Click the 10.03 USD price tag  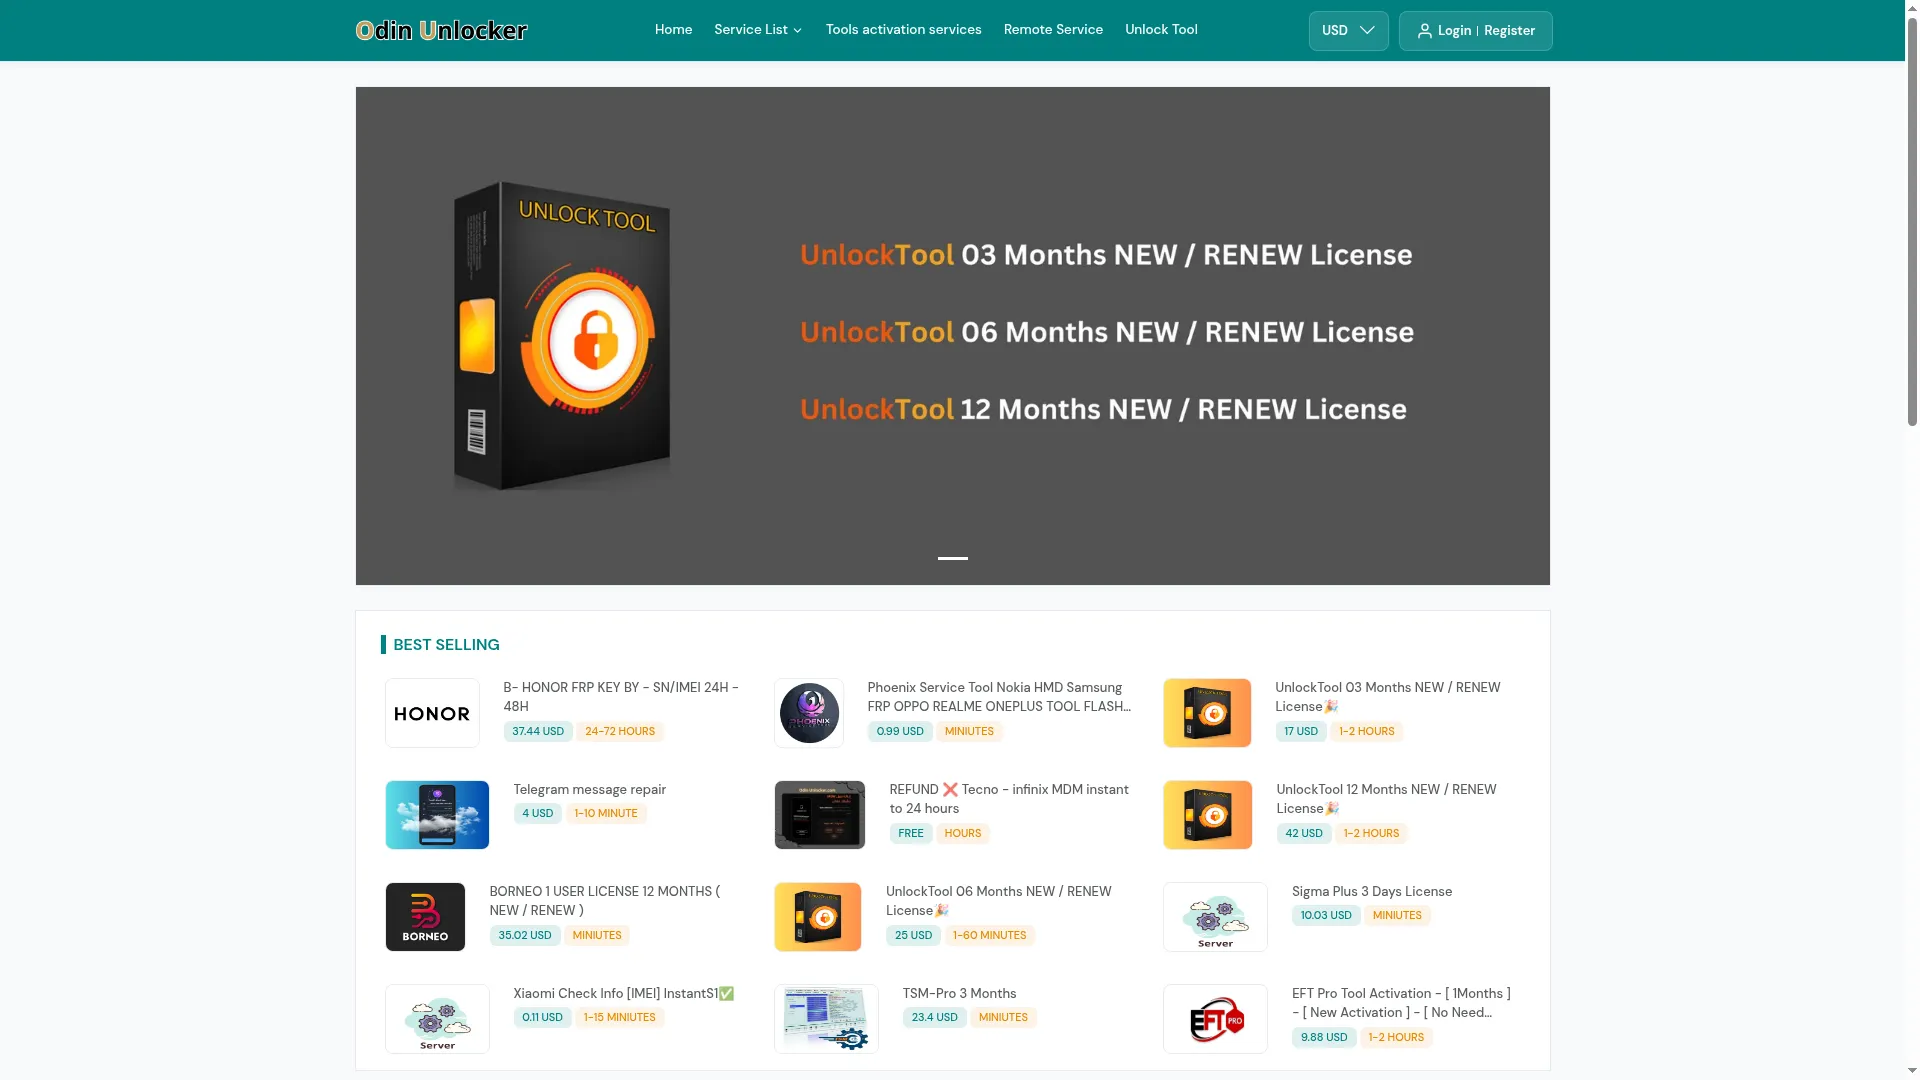tap(1326, 916)
